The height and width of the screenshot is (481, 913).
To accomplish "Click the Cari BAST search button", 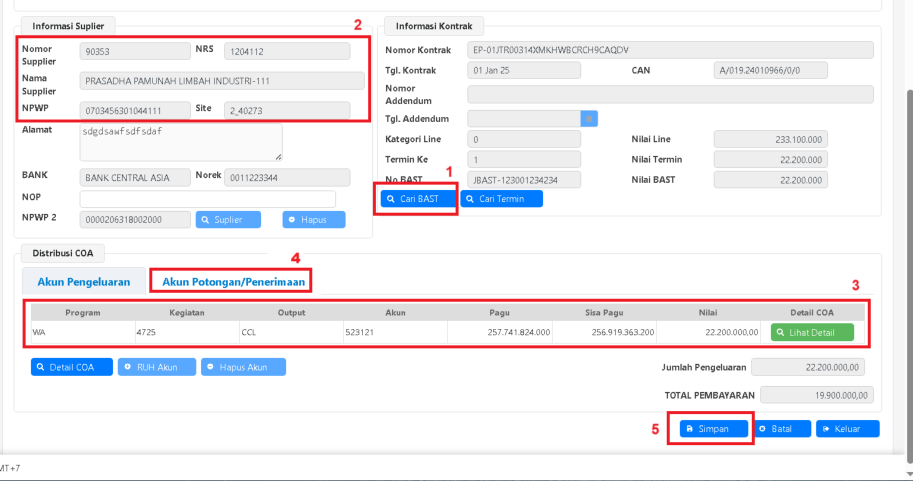I will [415, 198].
